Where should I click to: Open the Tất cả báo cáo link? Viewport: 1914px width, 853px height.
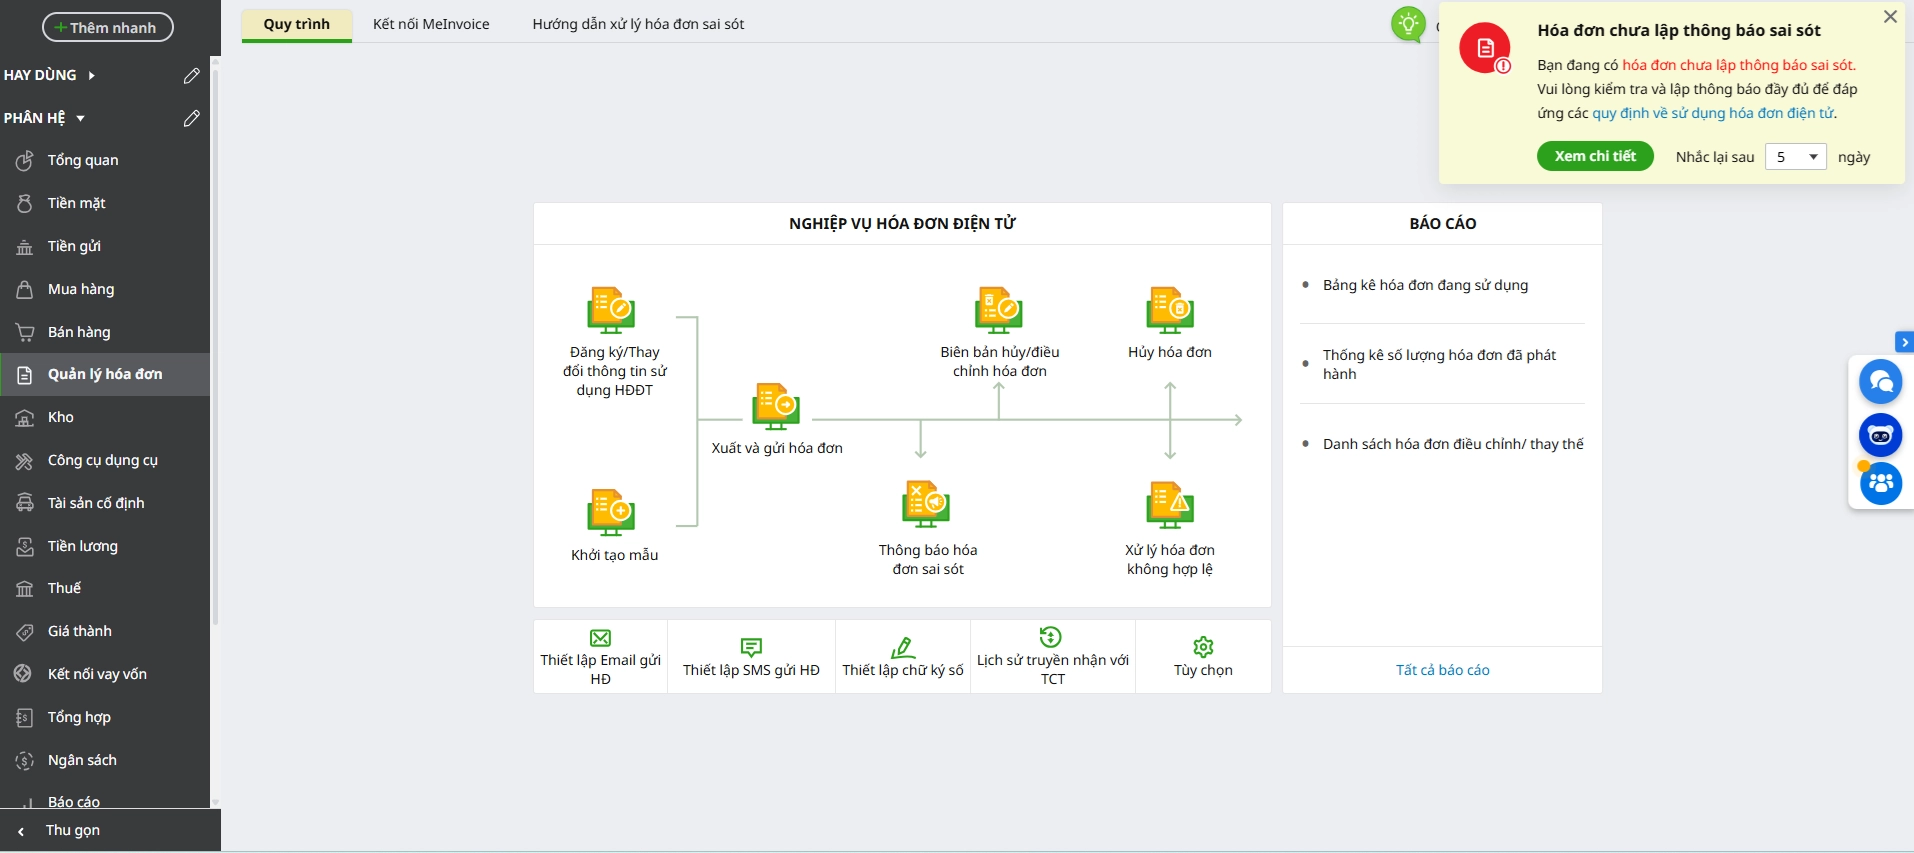click(x=1442, y=670)
